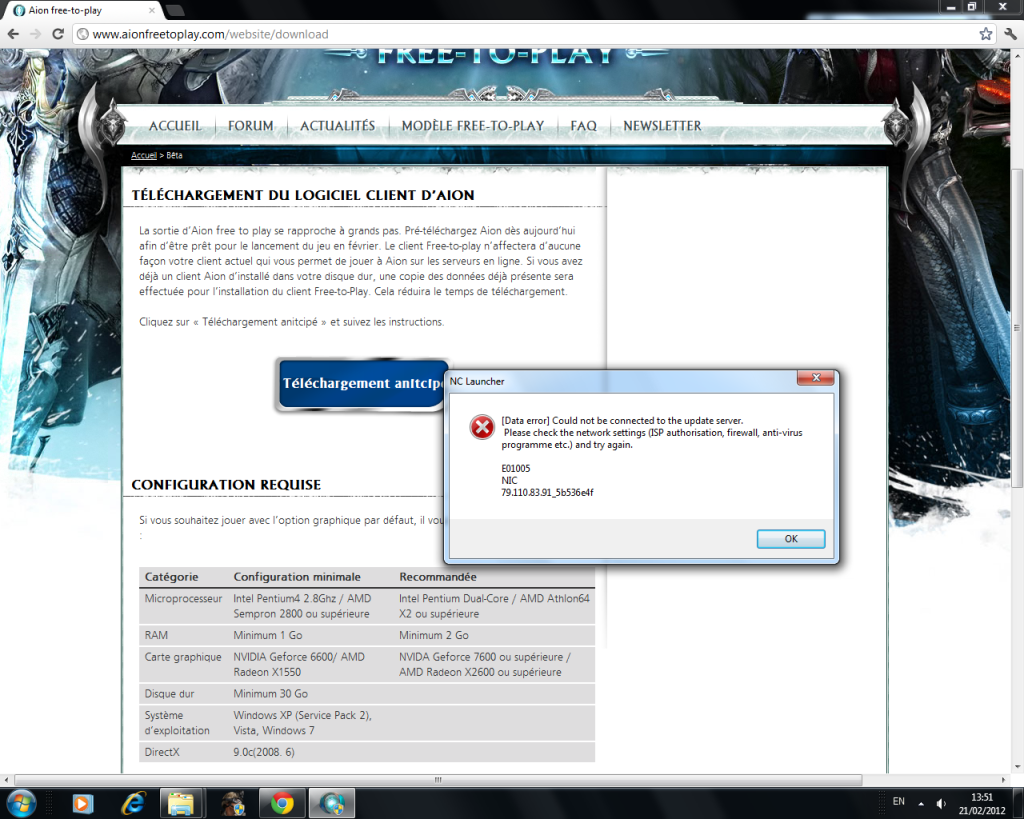
Task: Click the Téléchargement anticipé download button
Action: [x=362, y=384]
